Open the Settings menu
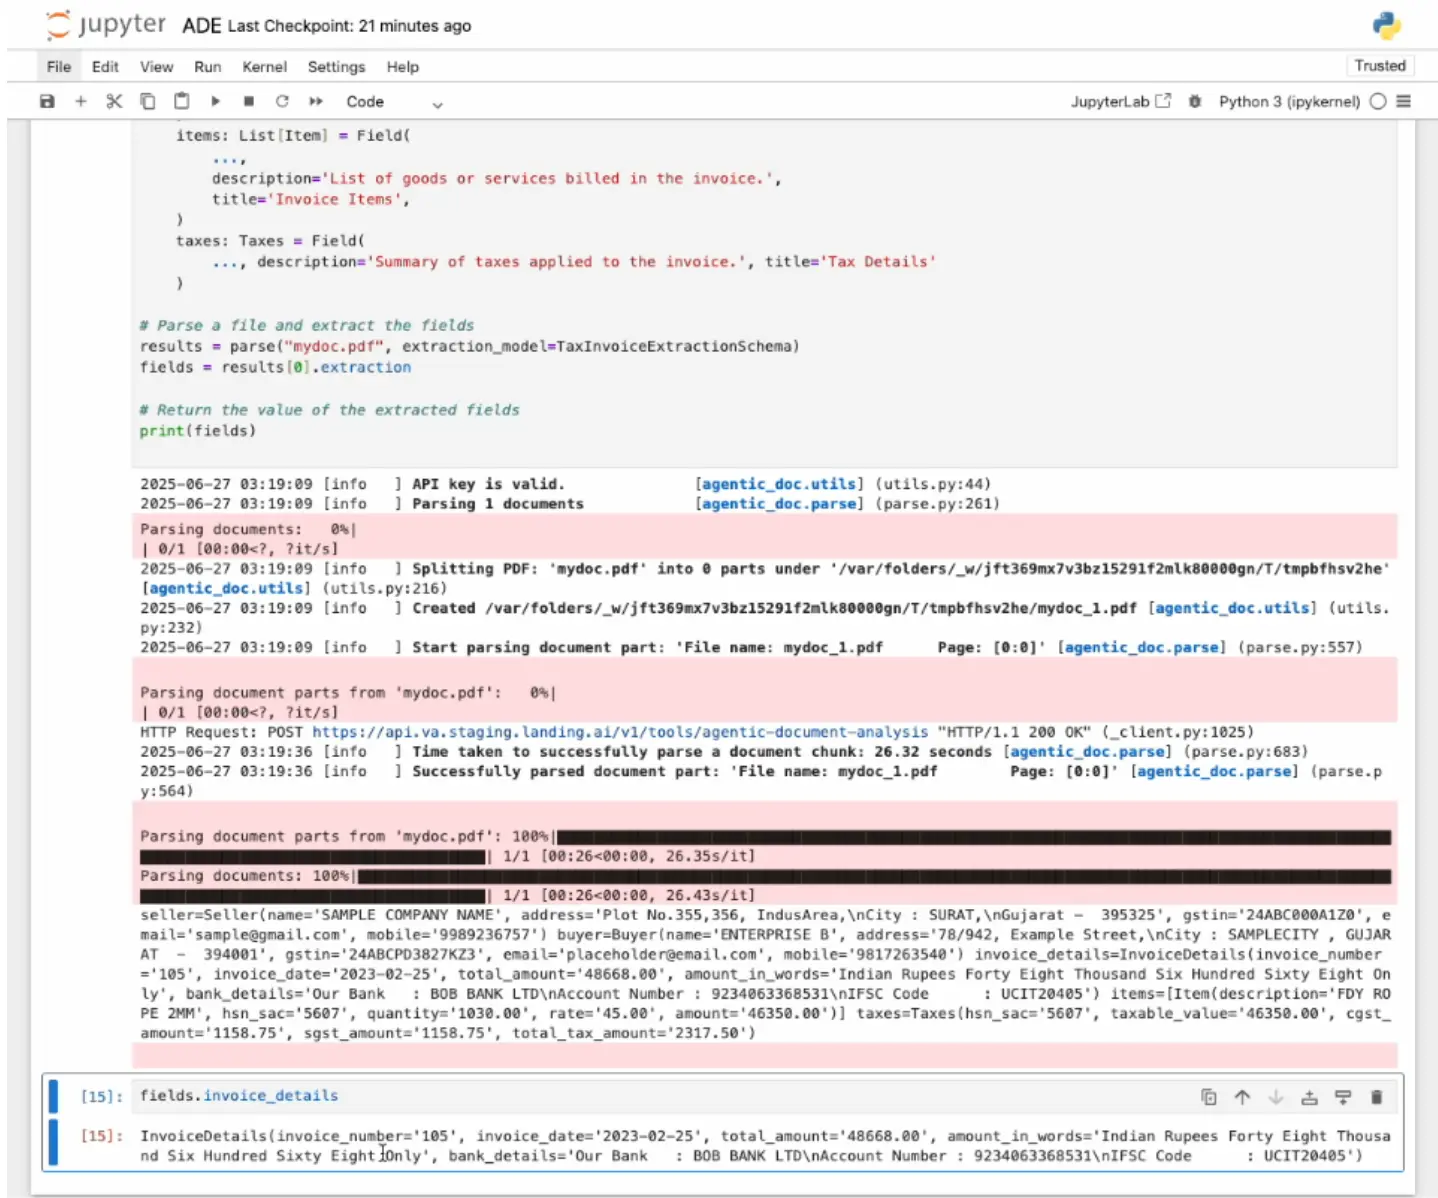Image resolution: width=1438 pixels, height=1198 pixels. tap(336, 67)
